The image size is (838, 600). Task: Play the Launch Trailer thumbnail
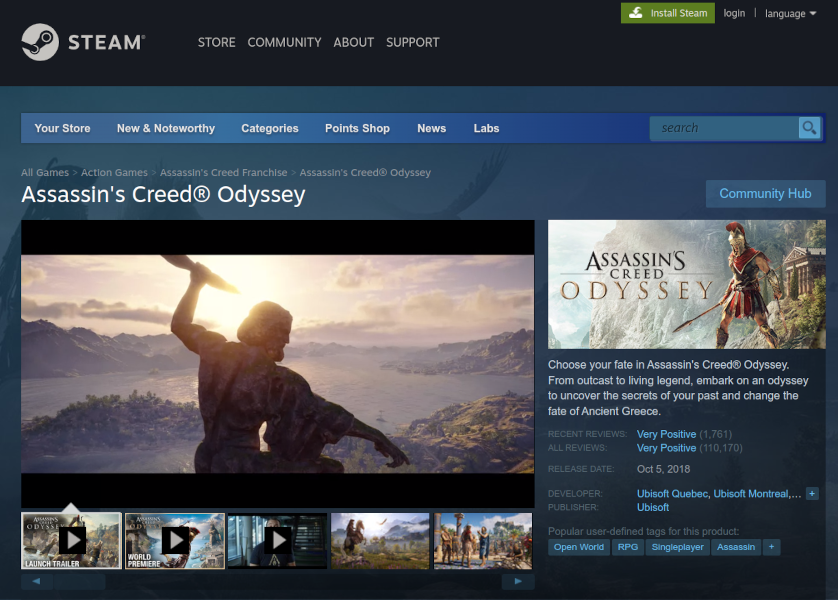72,541
